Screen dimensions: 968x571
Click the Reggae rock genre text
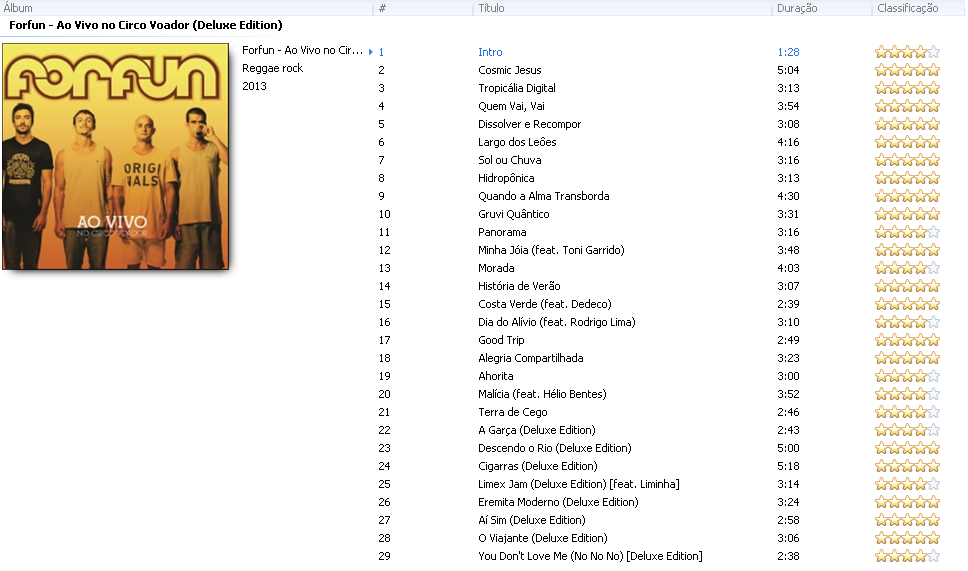272,69
